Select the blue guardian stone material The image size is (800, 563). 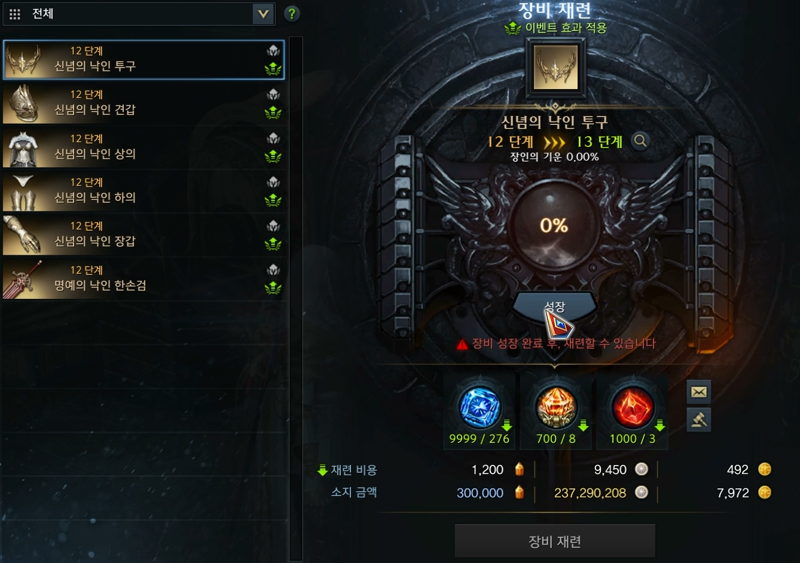(479, 407)
